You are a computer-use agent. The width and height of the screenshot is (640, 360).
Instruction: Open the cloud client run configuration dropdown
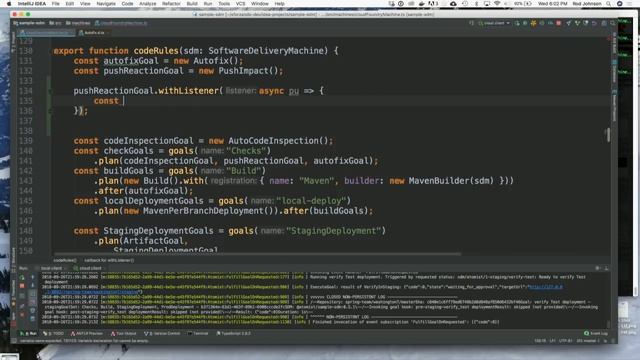(494, 23)
